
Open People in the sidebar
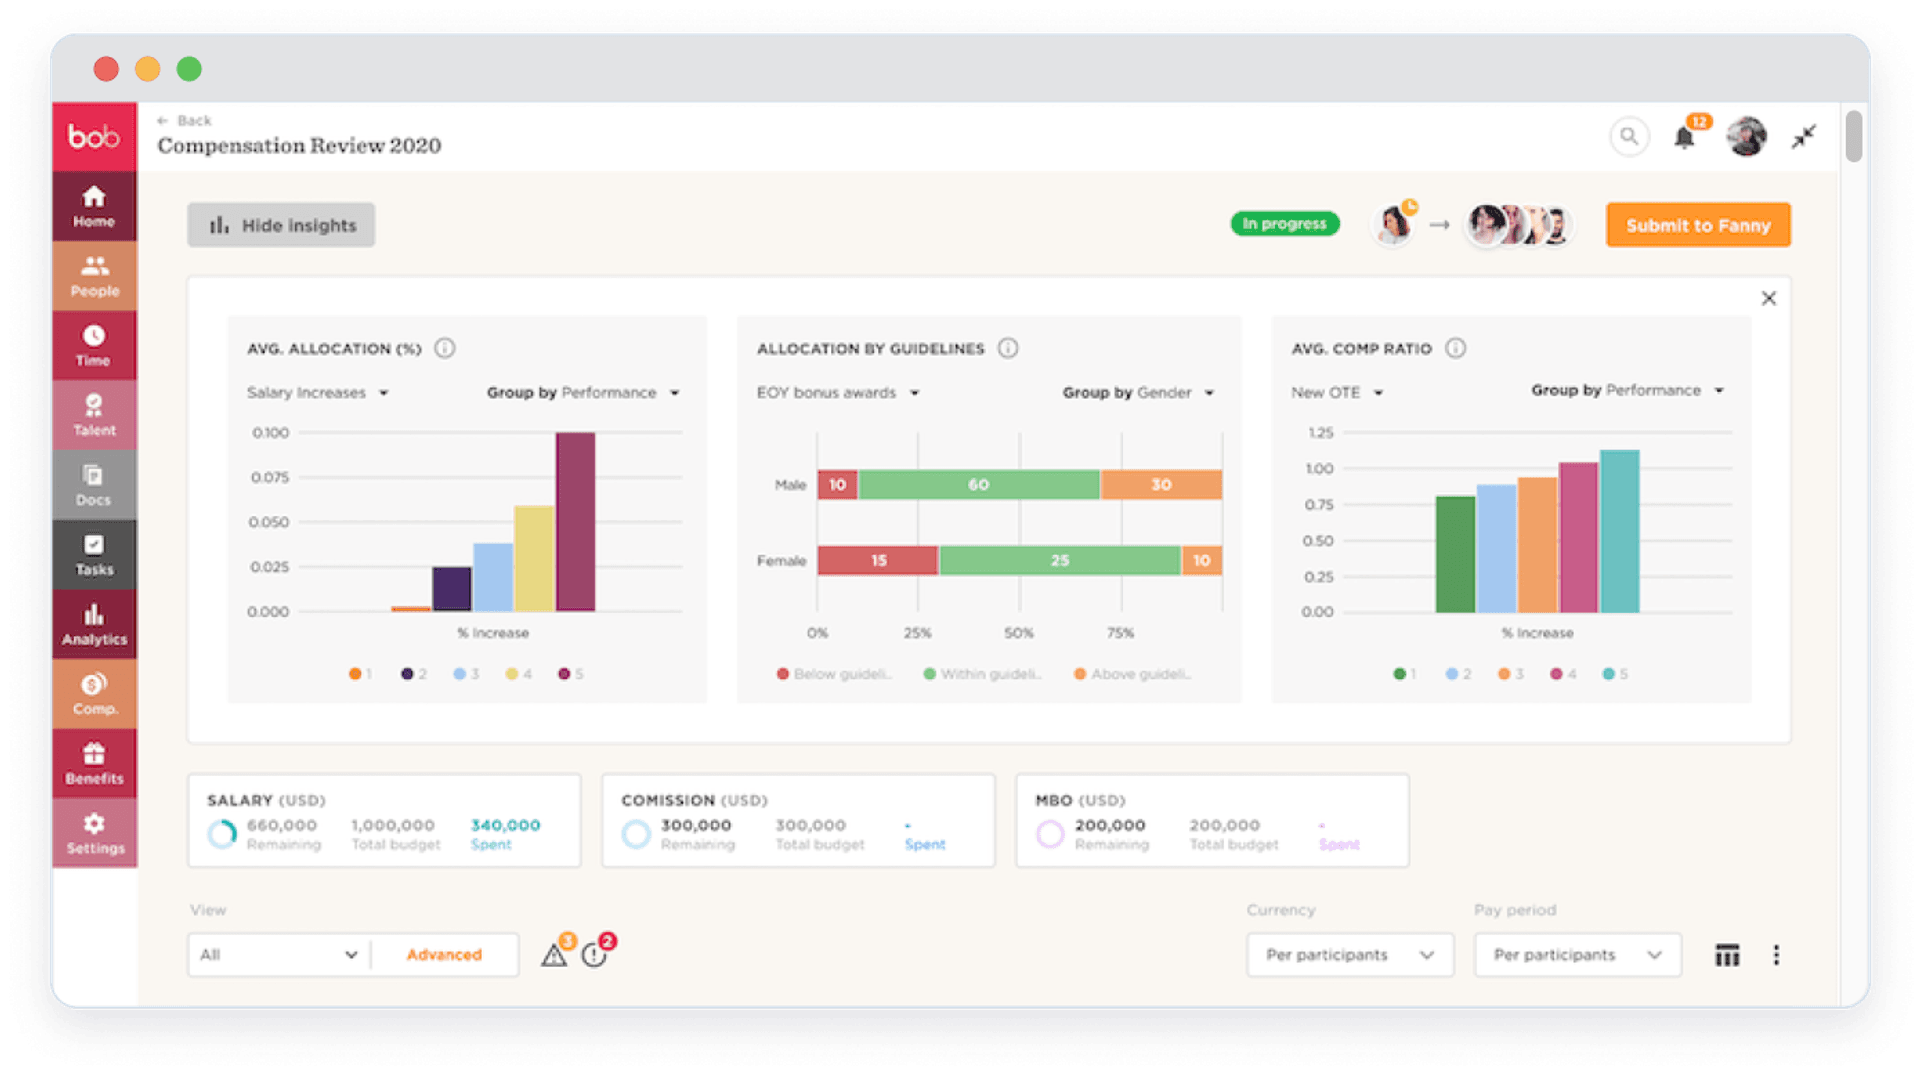pos(94,276)
